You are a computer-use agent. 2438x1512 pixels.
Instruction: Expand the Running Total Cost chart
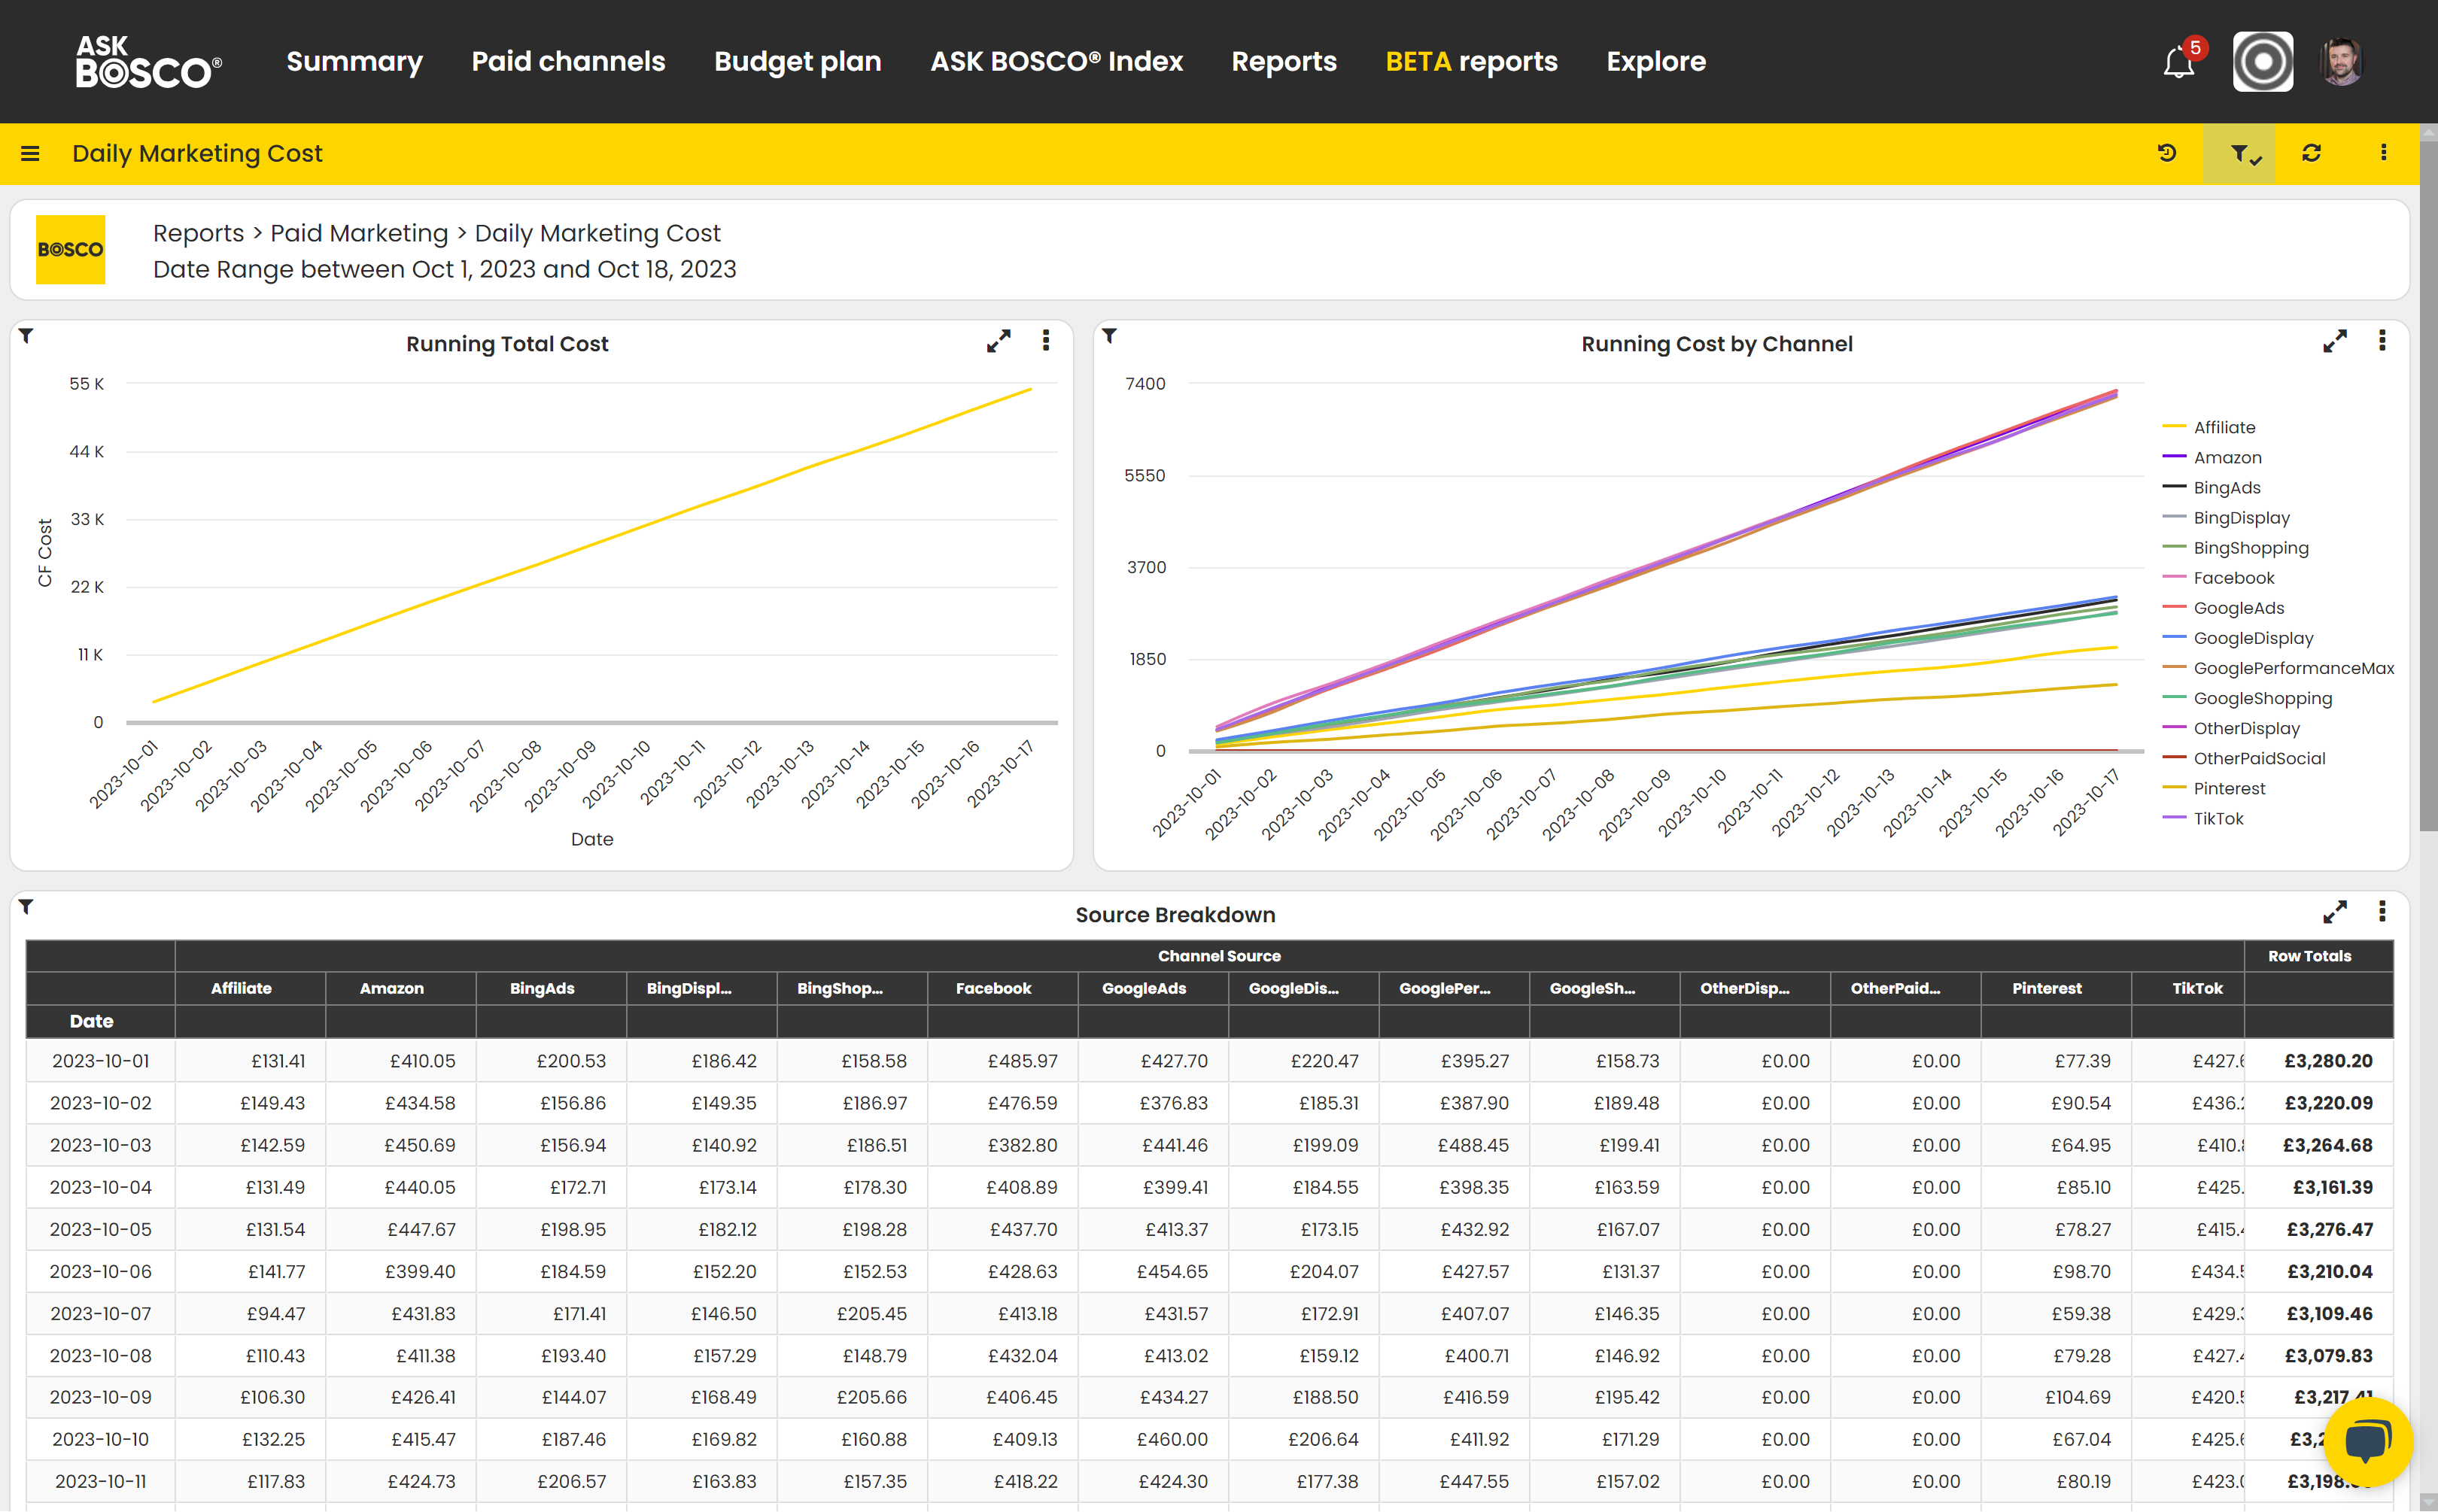(x=998, y=342)
